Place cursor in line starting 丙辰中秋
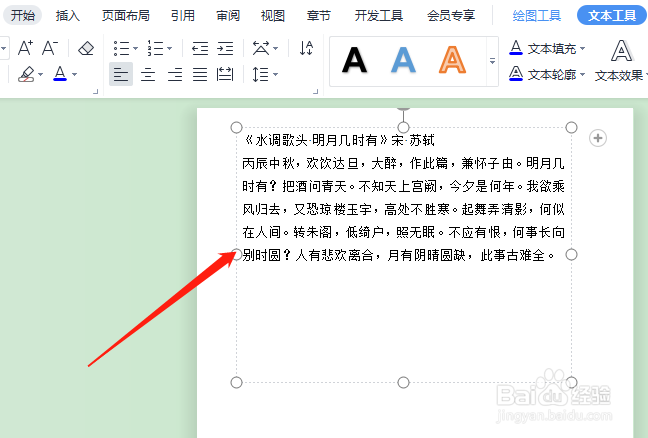 403,164
